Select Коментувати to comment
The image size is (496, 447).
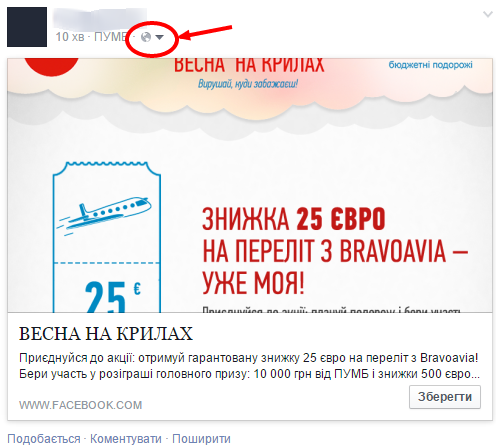click(x=126, y=439)
